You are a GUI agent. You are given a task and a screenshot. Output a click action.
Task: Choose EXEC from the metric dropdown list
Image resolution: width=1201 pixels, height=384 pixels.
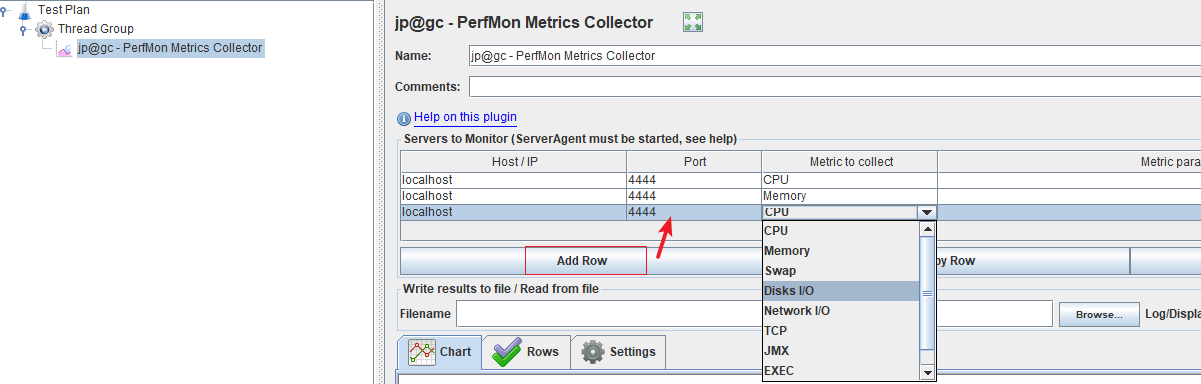840,371
